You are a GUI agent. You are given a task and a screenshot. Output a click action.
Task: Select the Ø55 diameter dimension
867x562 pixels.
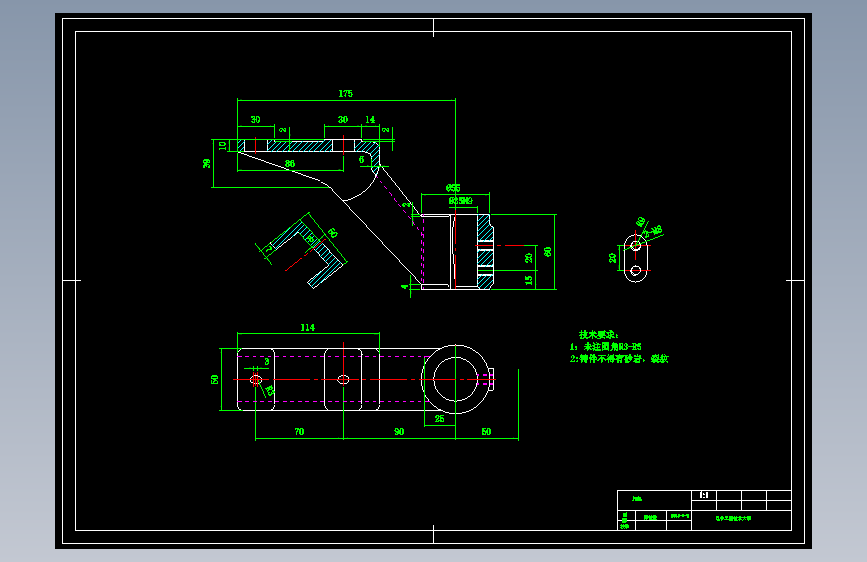coord(453,188)
